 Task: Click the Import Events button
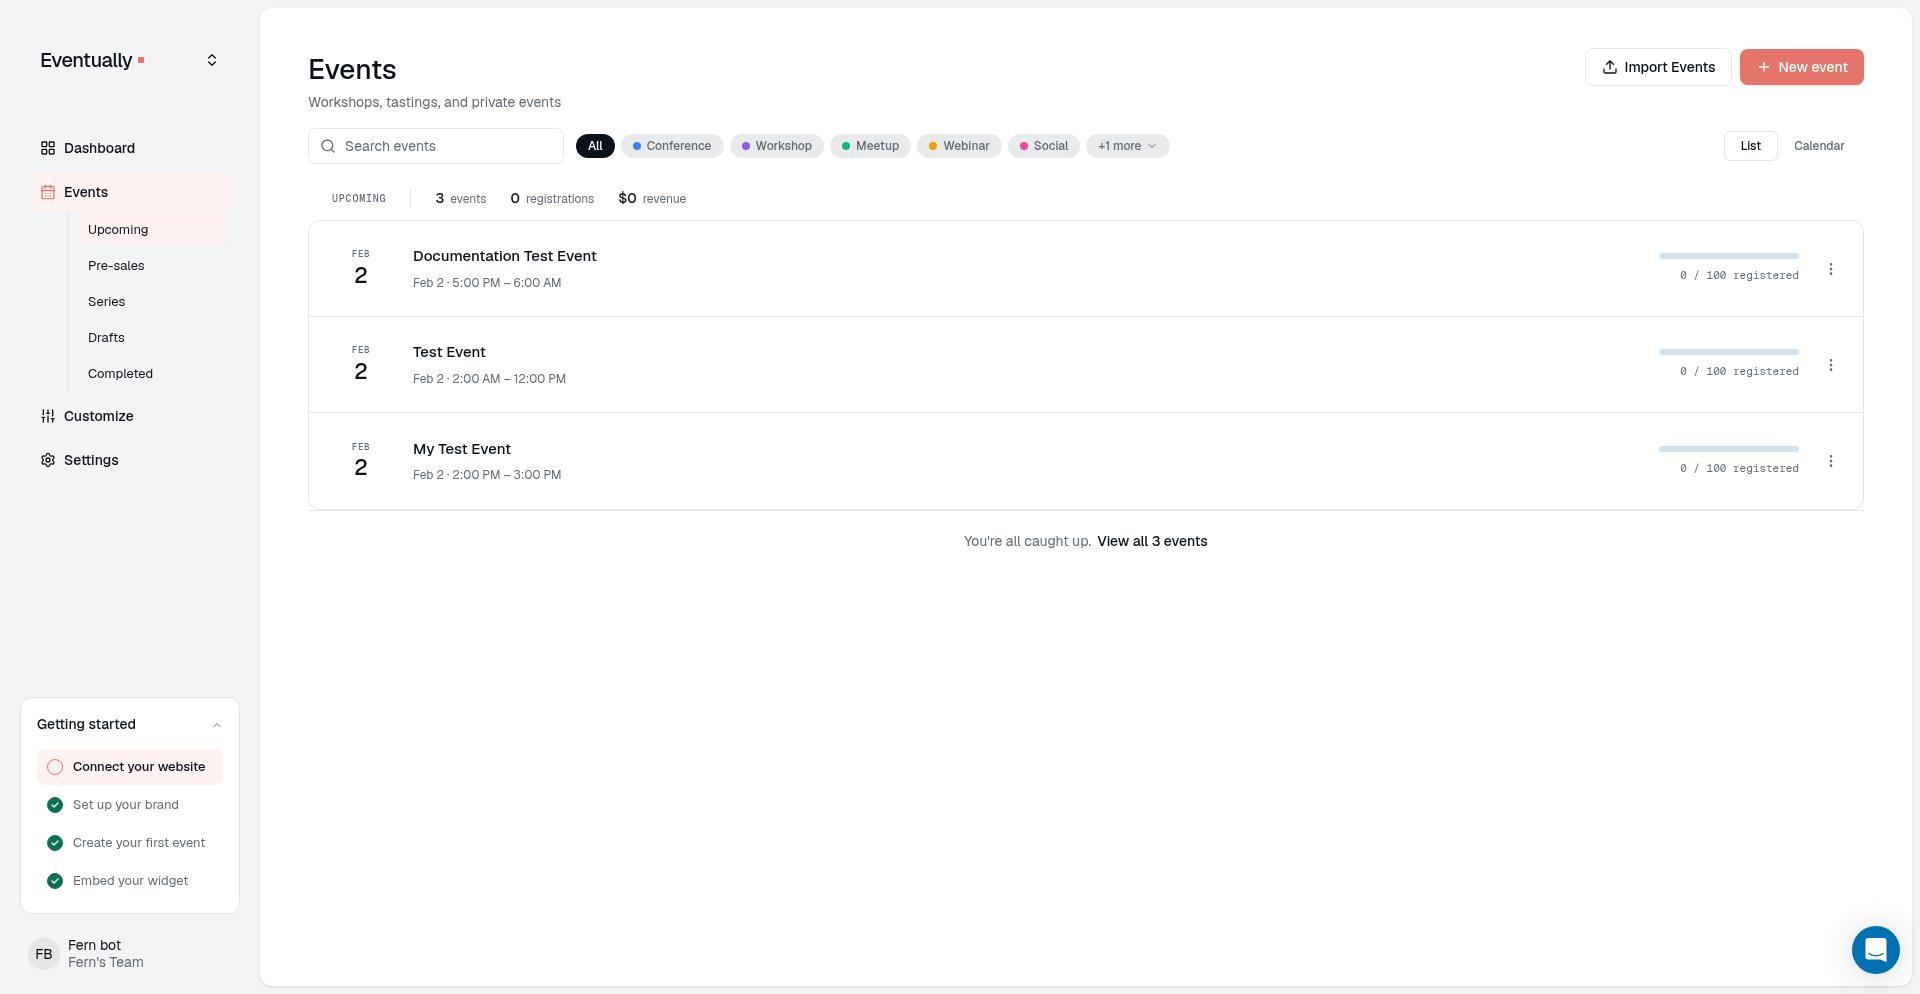[1658, 67]
